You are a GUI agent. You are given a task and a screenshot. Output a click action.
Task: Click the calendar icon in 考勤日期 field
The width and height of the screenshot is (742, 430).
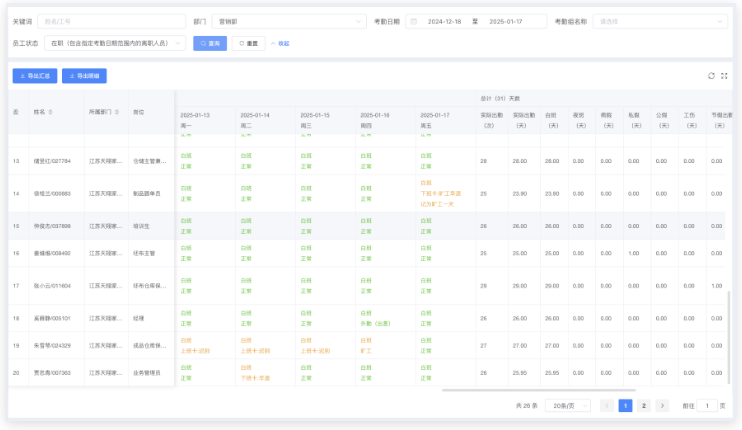[413, 21]
